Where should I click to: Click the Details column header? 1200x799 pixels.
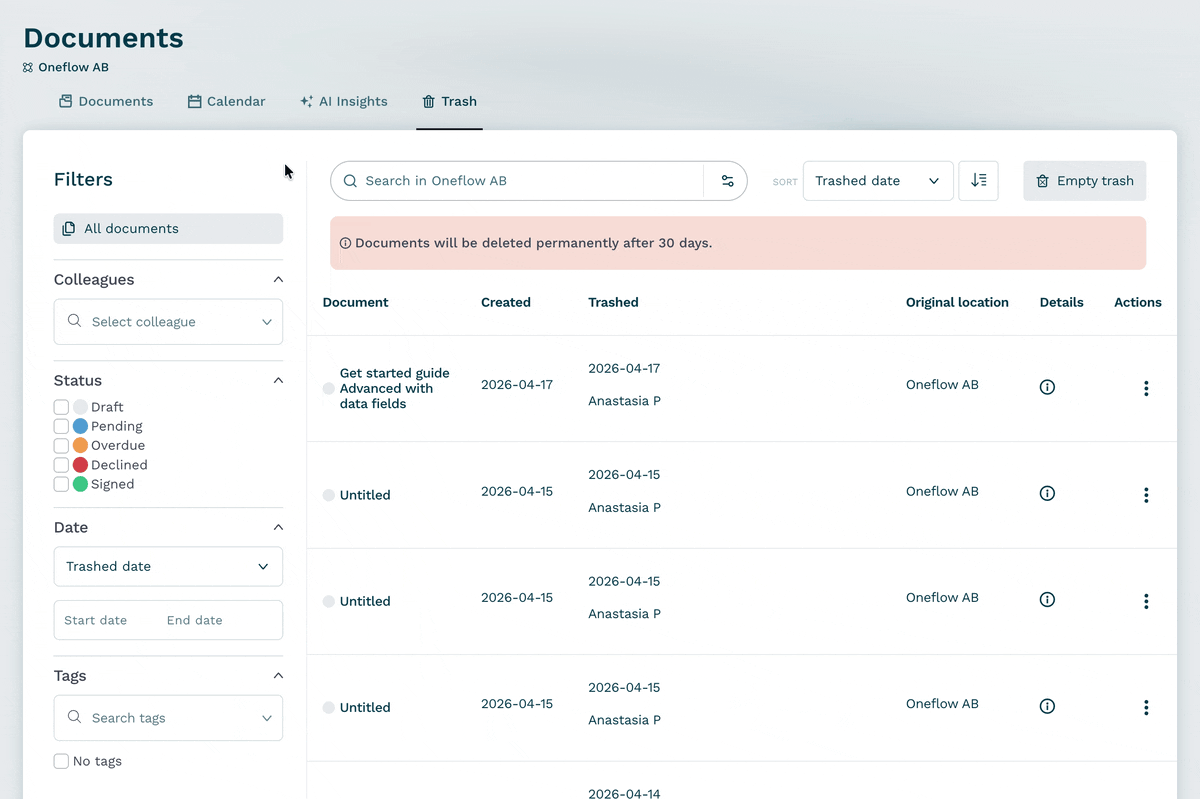pos(1061,302)
